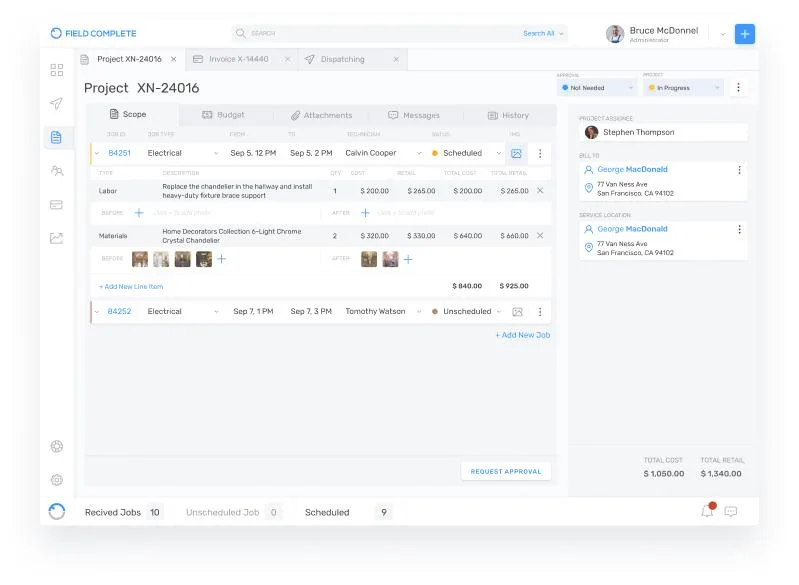
Task: Open job type dropdown for 84251
Action: click(216, 153)
